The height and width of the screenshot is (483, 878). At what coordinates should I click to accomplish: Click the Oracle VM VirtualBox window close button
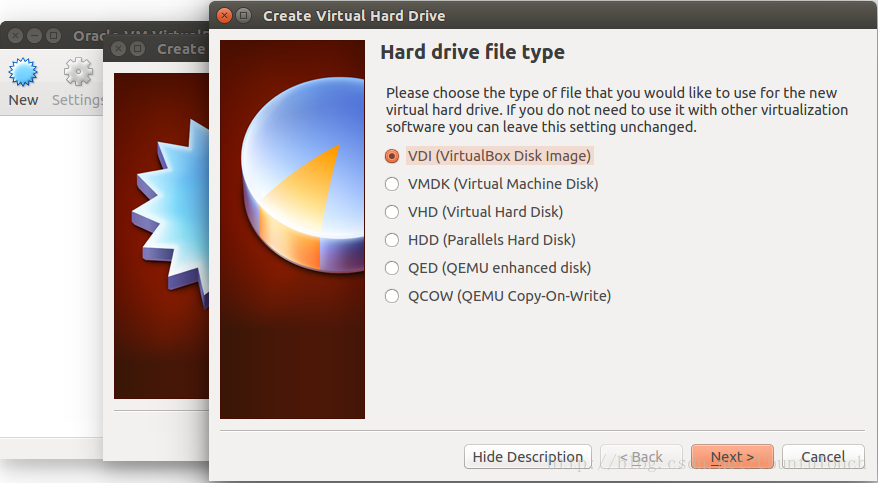tap(14, 35)
